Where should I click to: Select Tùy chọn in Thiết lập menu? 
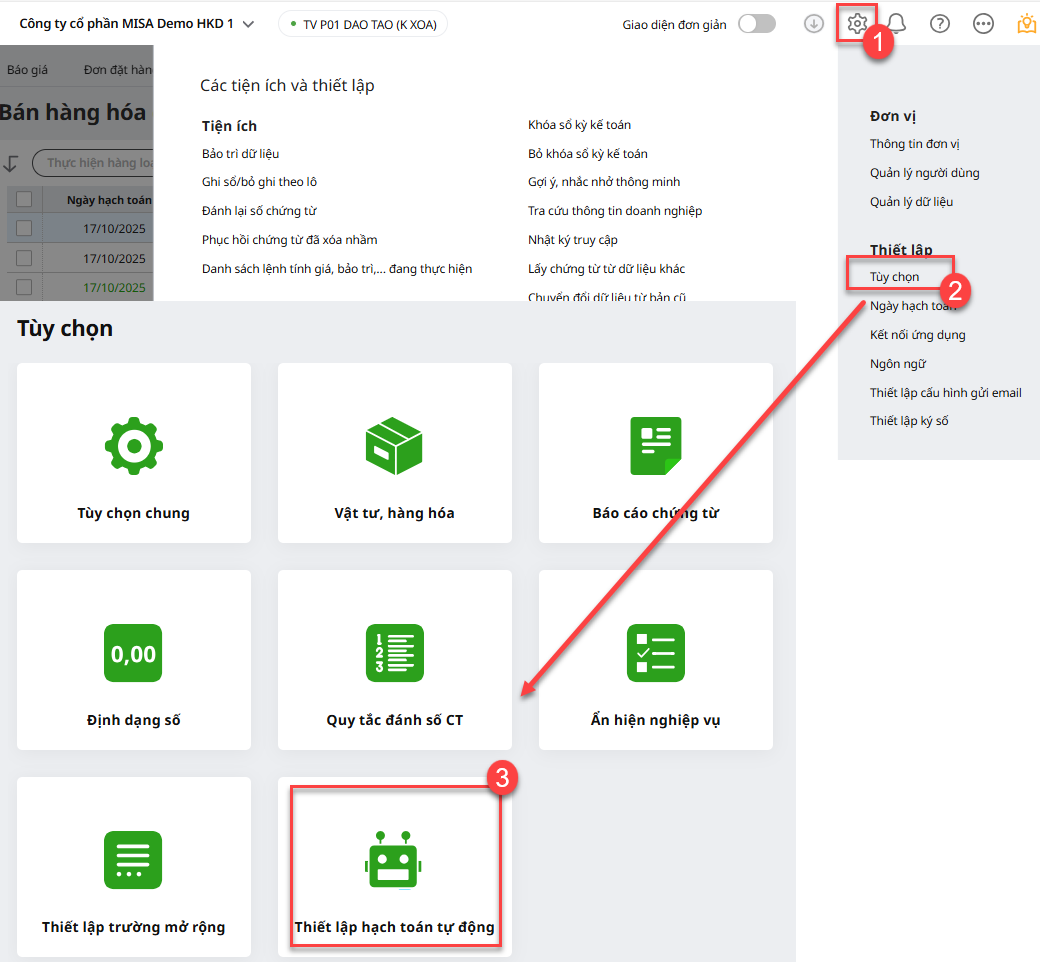point(894,277)
